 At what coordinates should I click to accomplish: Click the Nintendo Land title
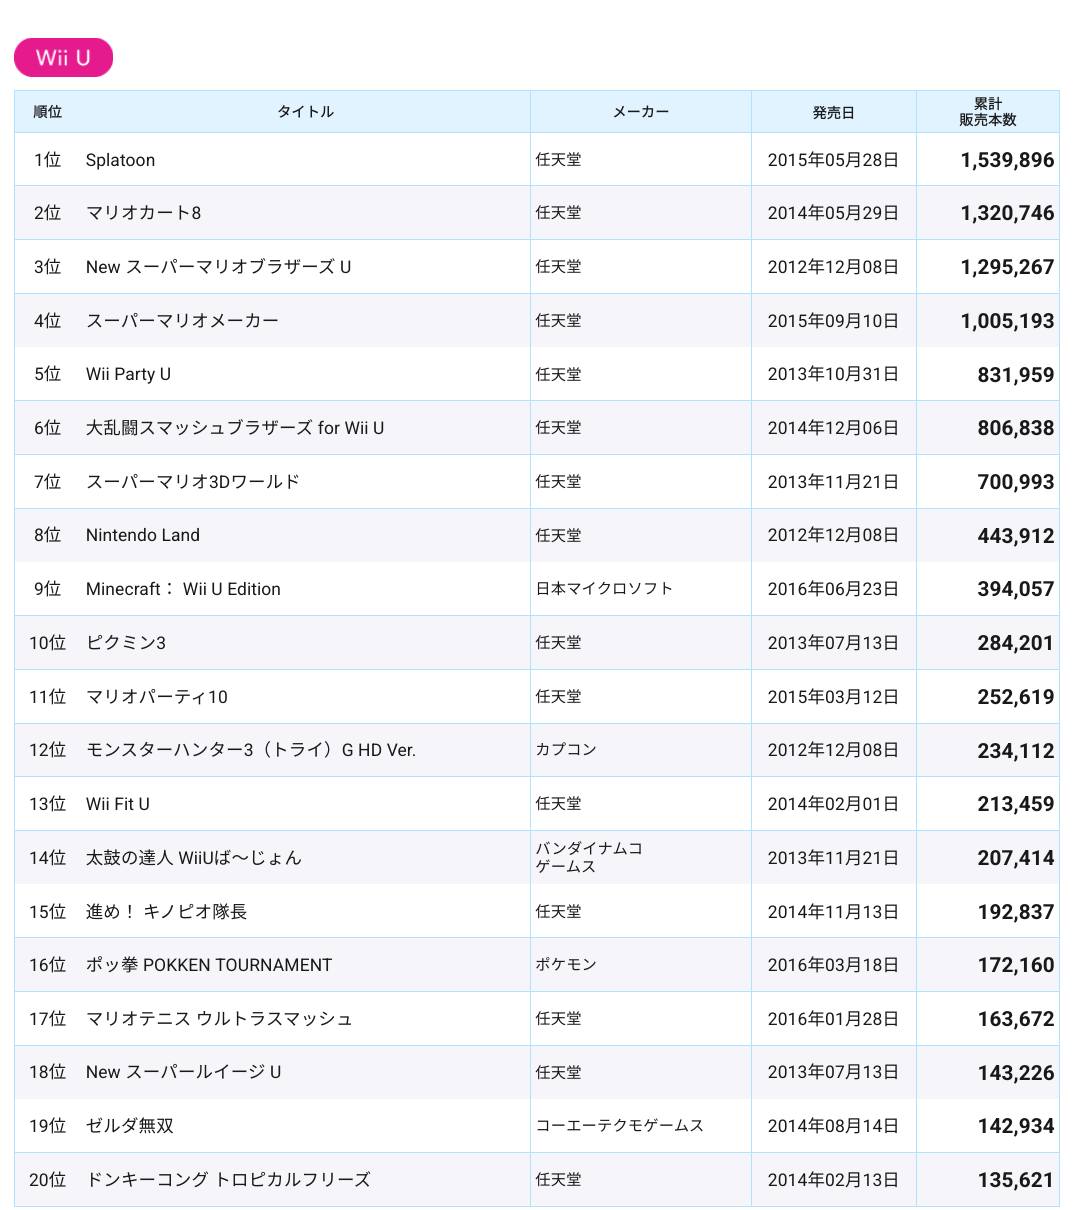(143, 535)
